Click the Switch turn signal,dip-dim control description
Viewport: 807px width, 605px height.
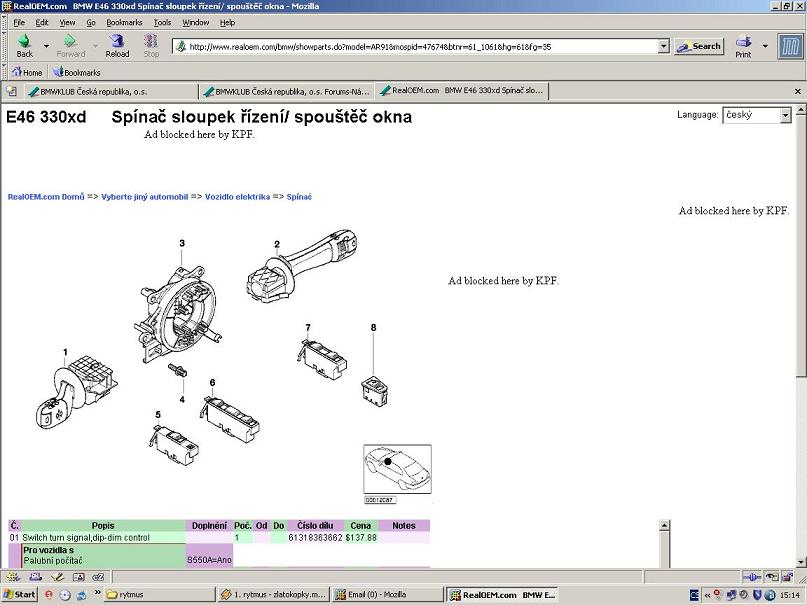click(x=86, y=538)
